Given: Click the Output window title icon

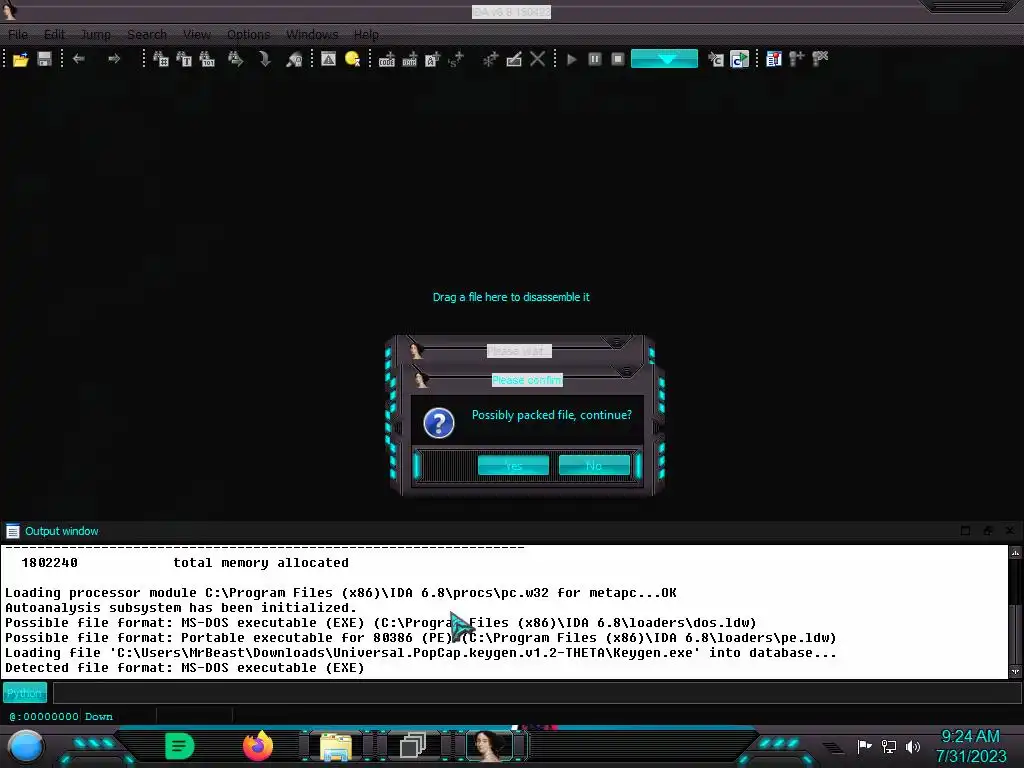Looking at the screenshot, I should click(12, 531).
